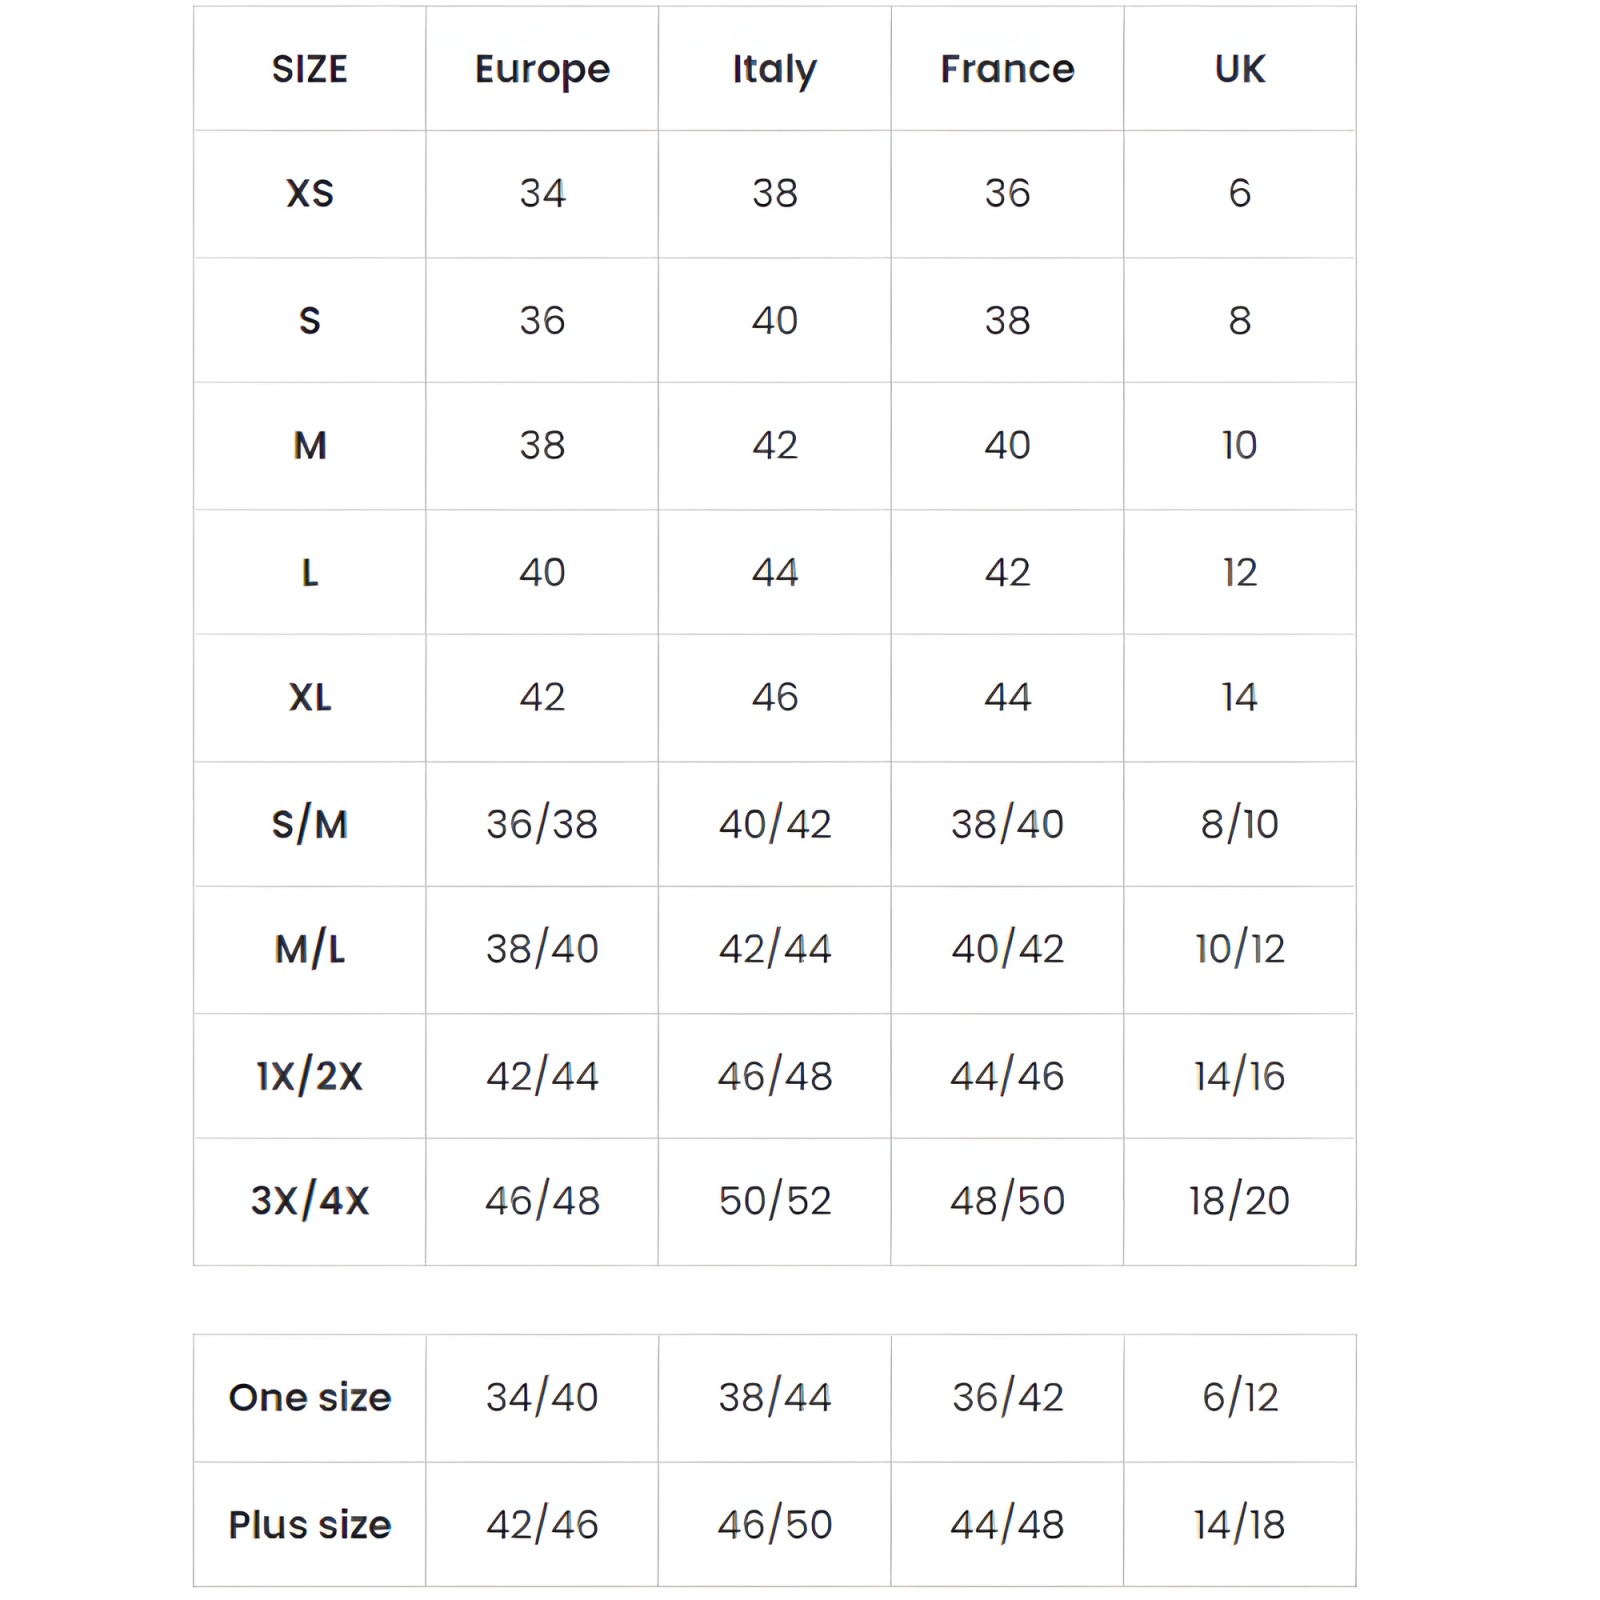Screen dimensions: 1600x1600
Task: Click the 6/12 UK cell
Action: coord(1239,1397)
